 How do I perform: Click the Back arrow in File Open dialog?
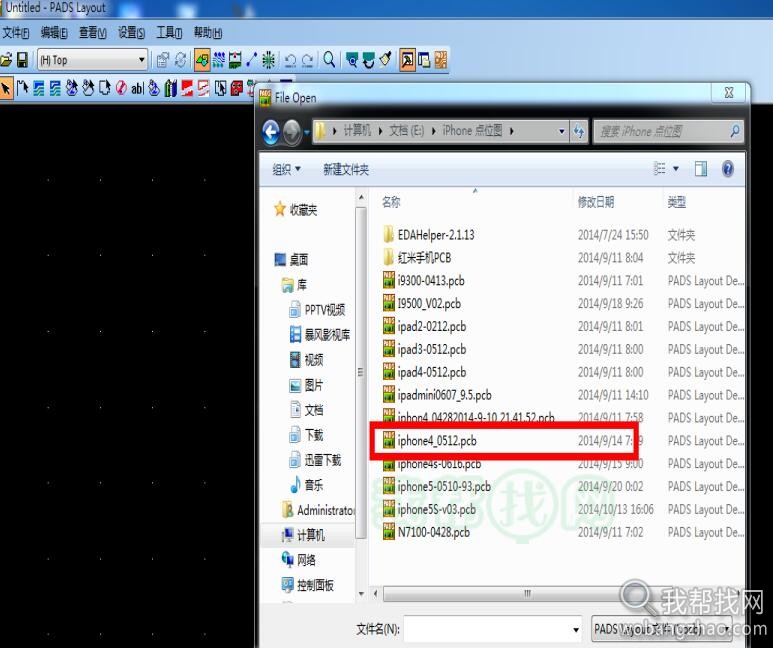click(271, 132)
